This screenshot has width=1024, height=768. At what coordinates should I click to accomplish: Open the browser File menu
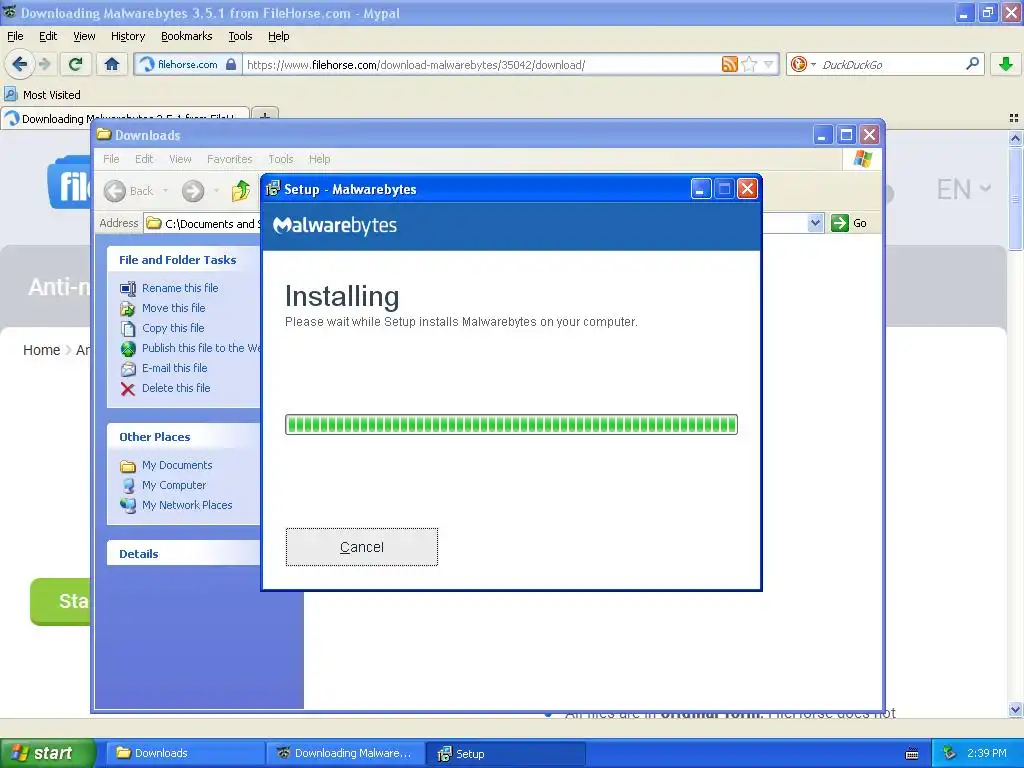coord(15,36)
